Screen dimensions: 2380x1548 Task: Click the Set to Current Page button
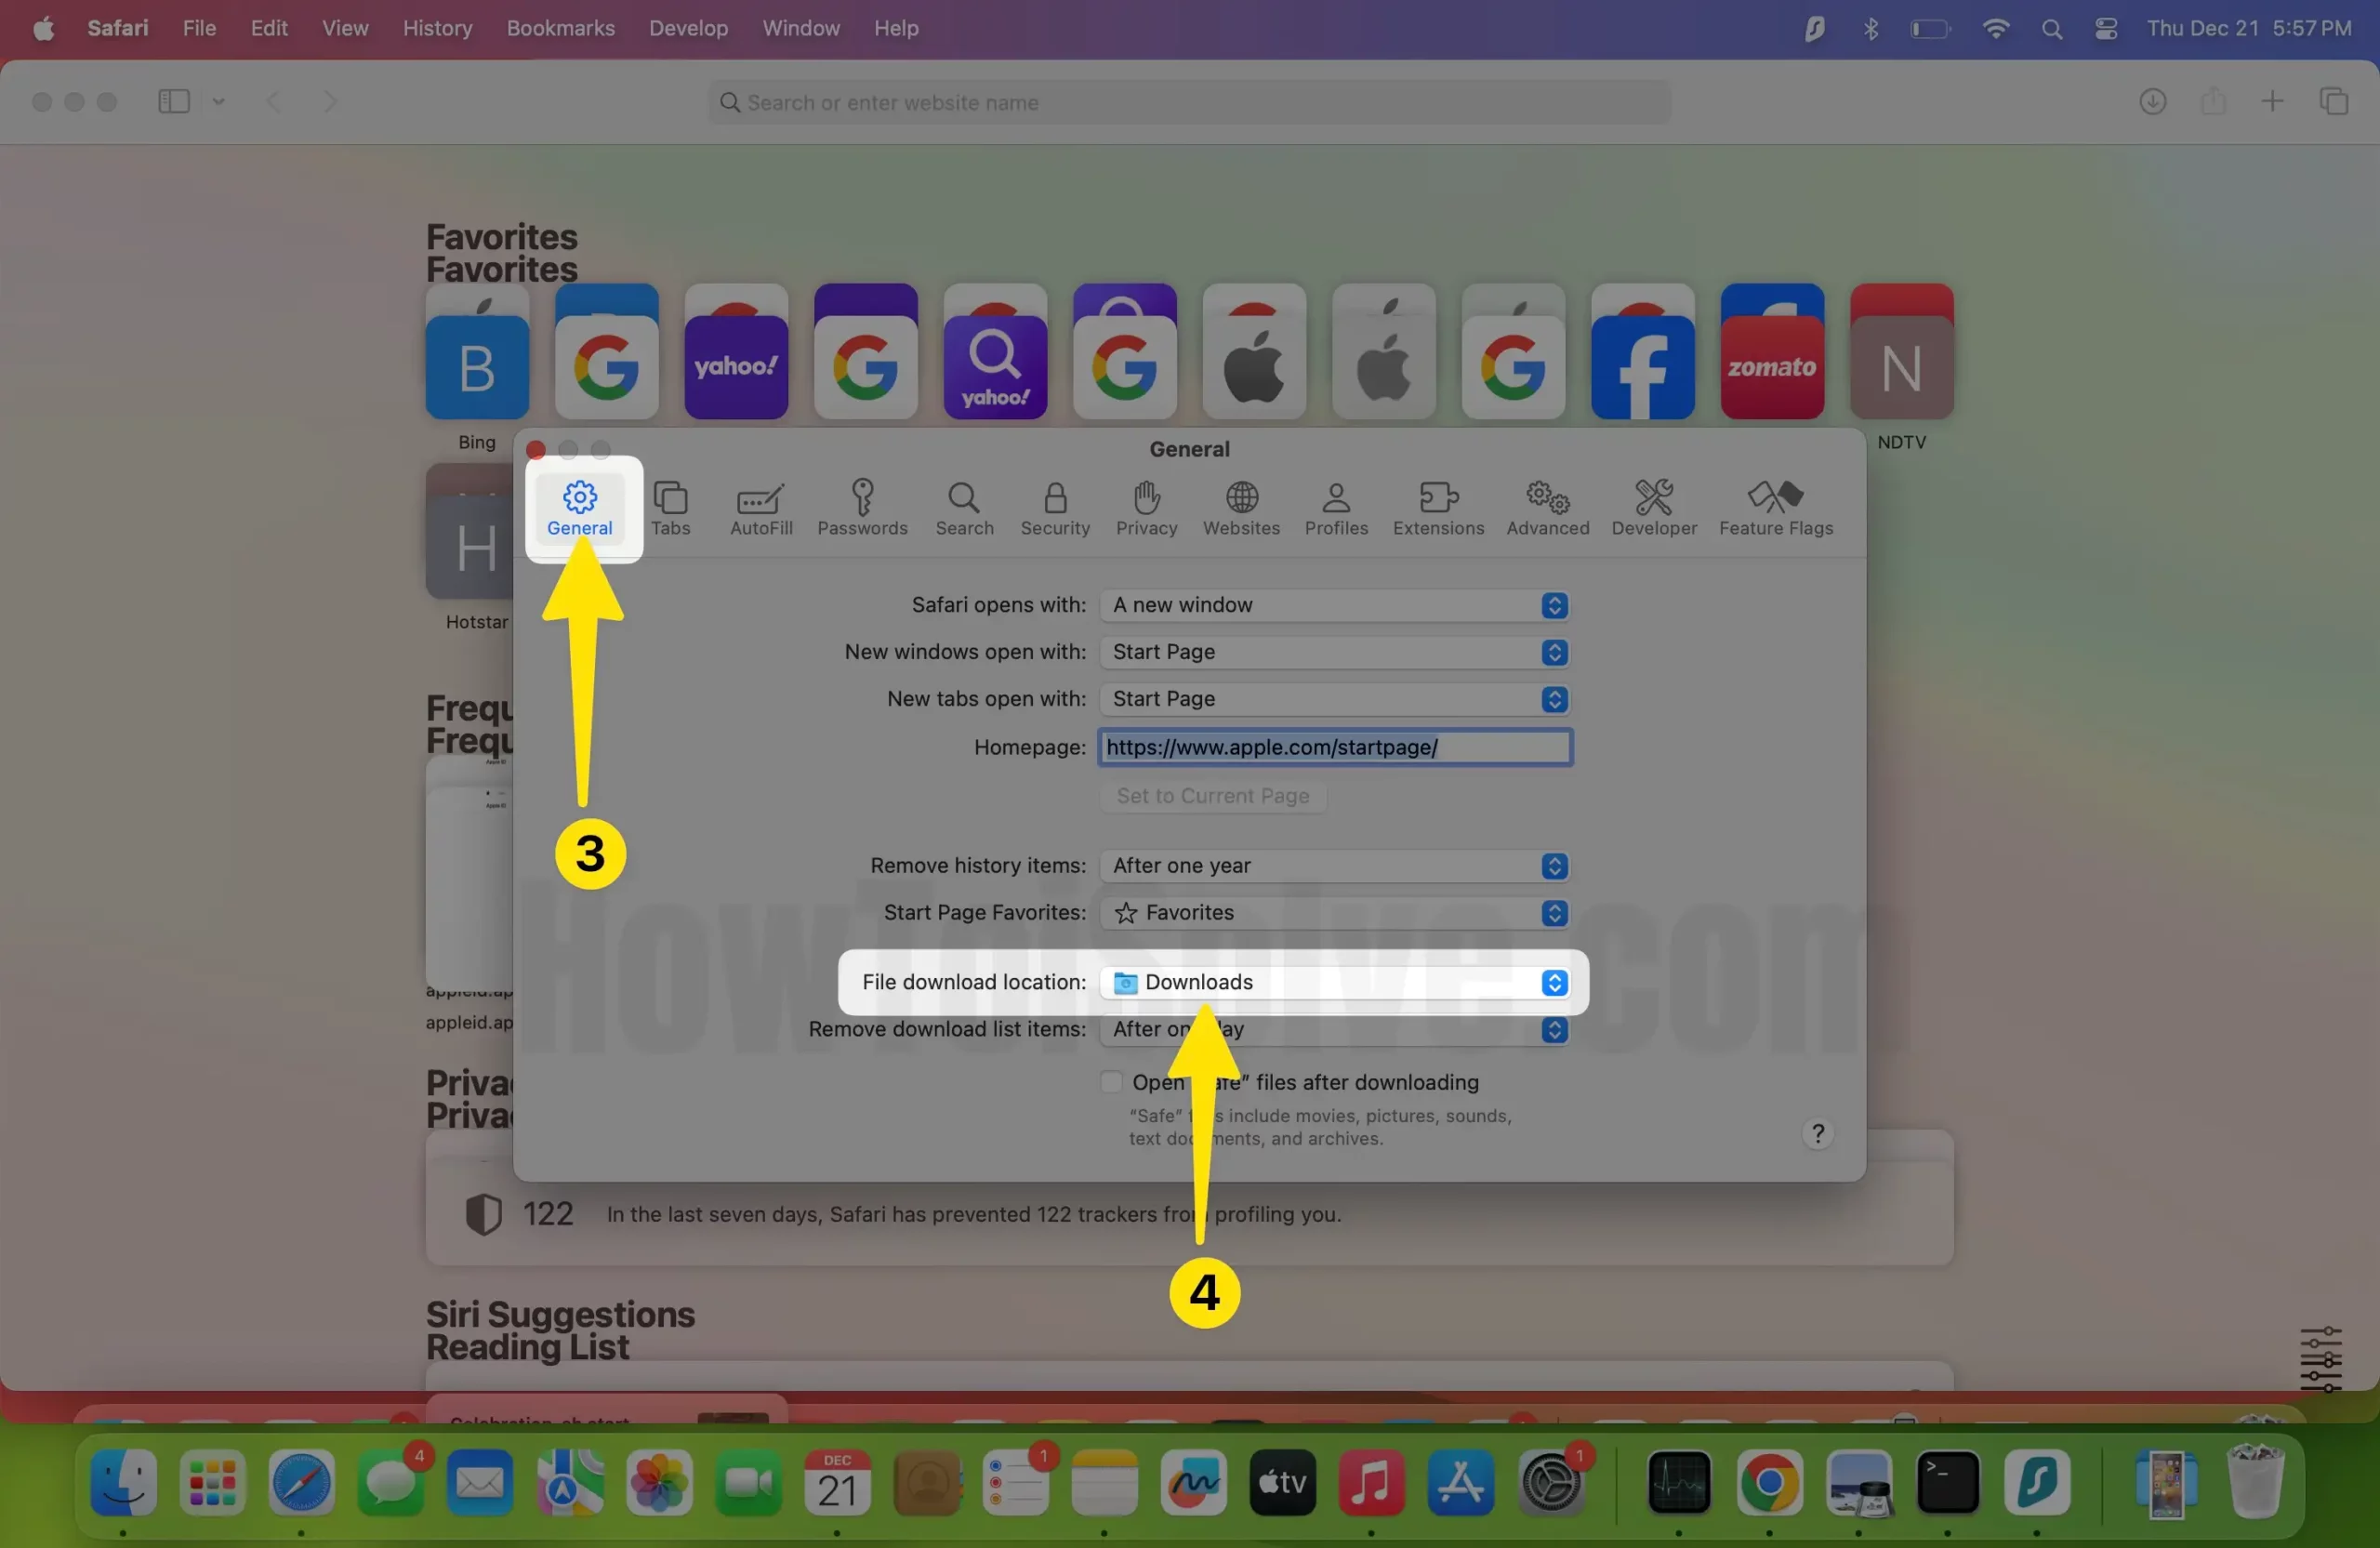pyautogui.click(x=1212, y=796)
